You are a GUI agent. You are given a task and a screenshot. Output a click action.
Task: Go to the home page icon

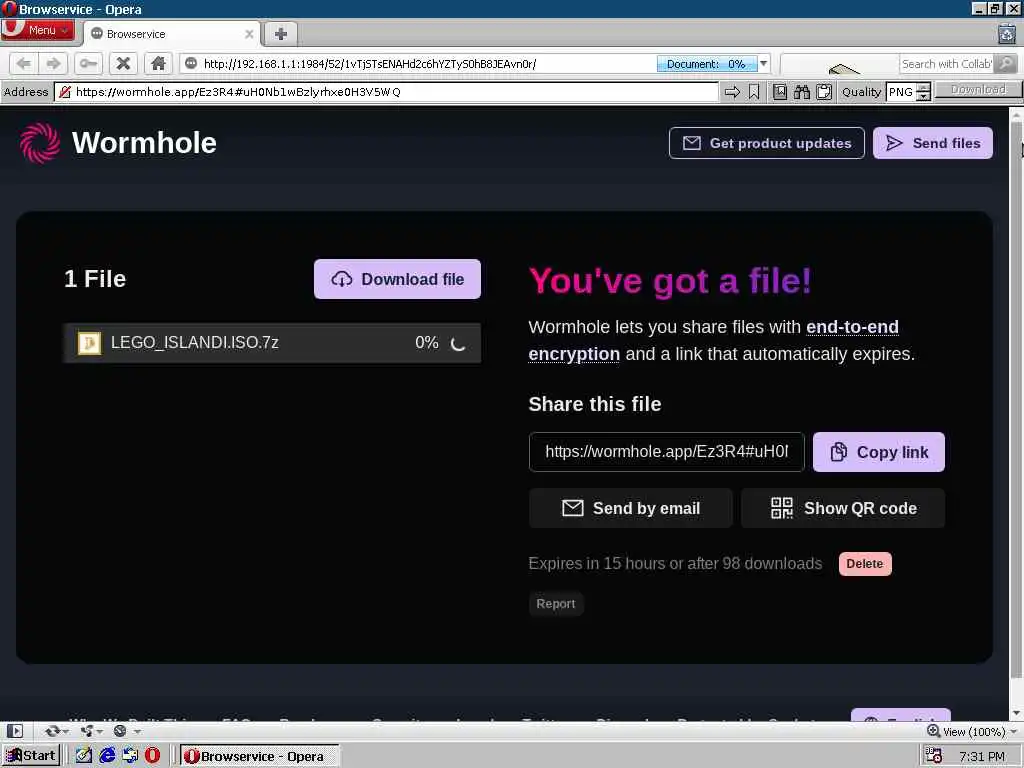tap(158, 63)
